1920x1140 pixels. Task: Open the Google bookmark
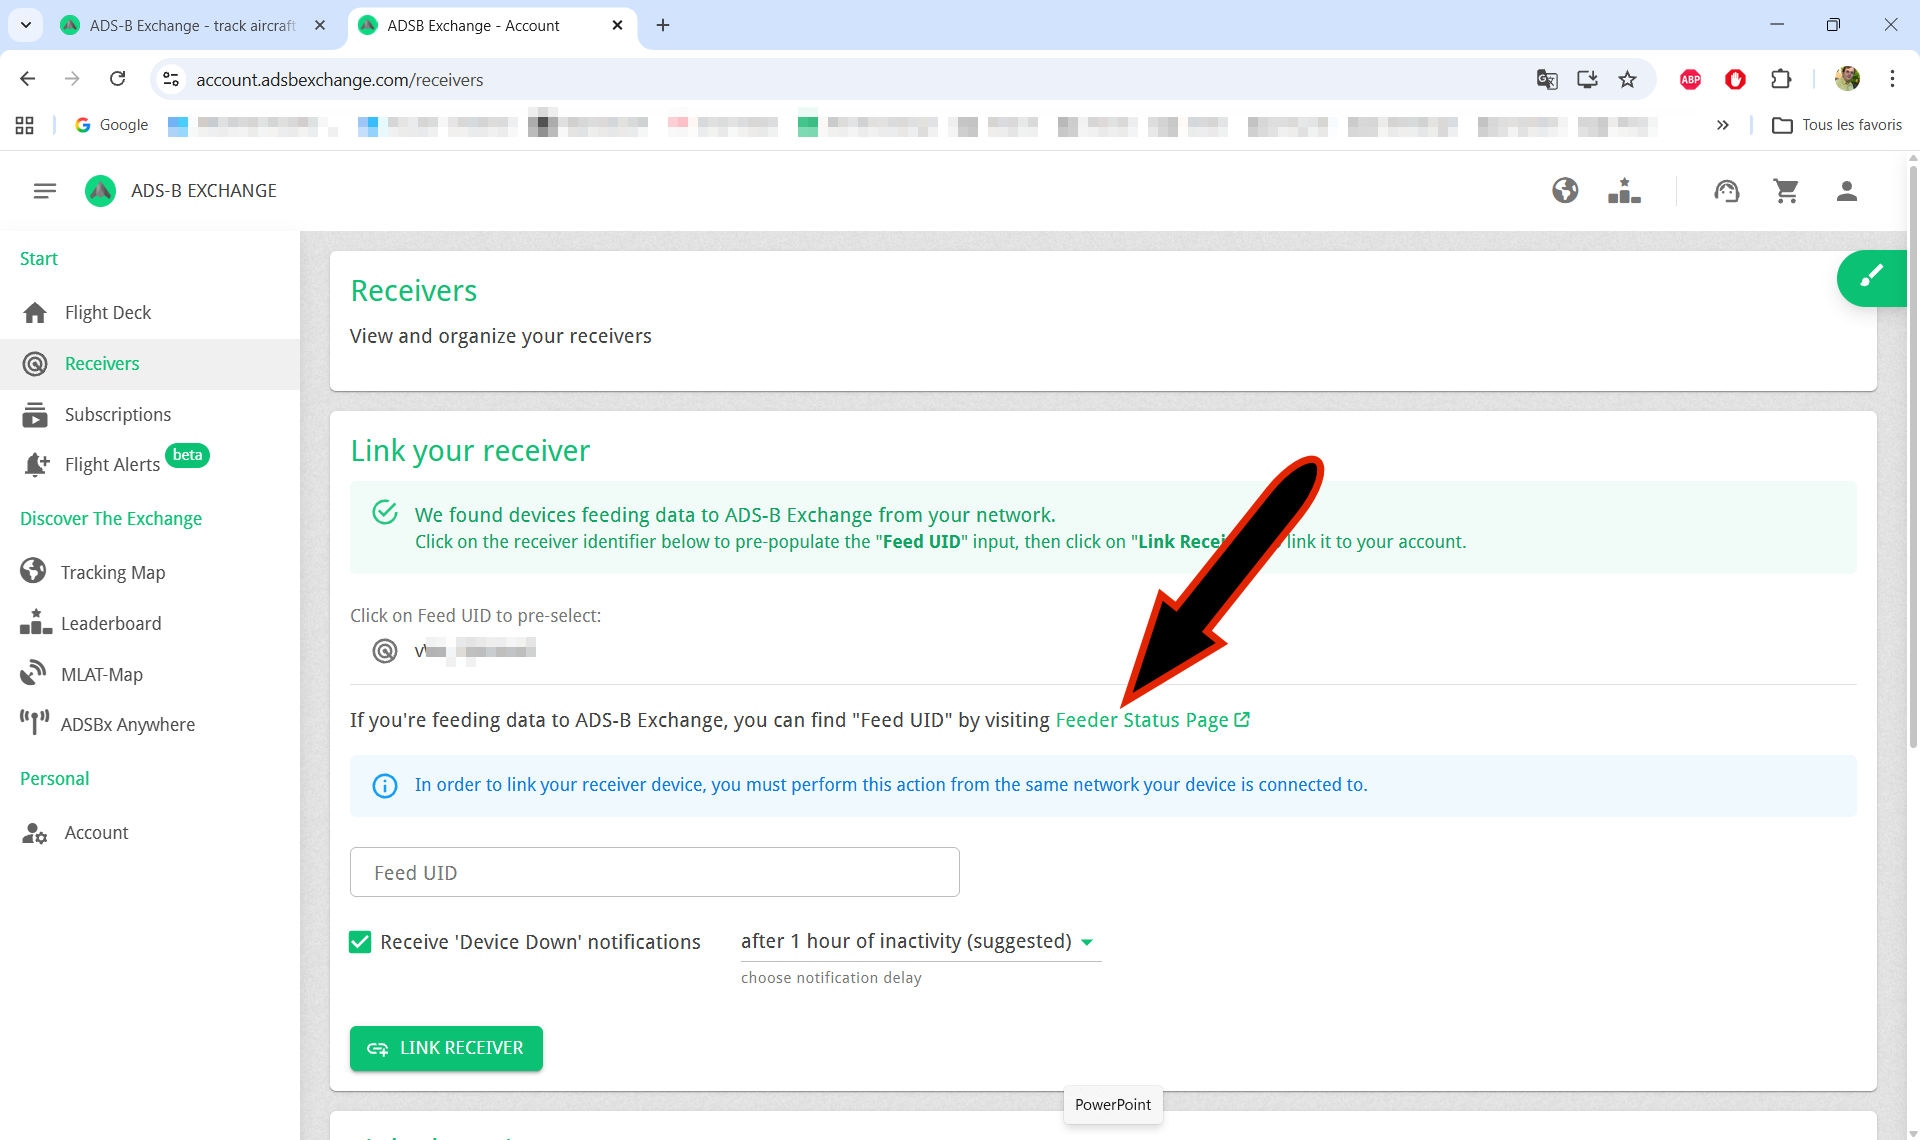coord(111,125)
